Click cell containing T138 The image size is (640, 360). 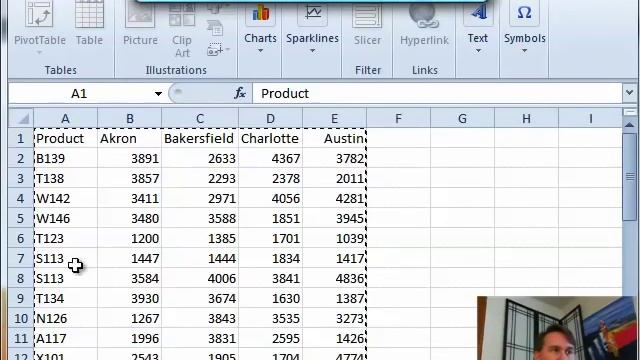click(x=66, y=178)
